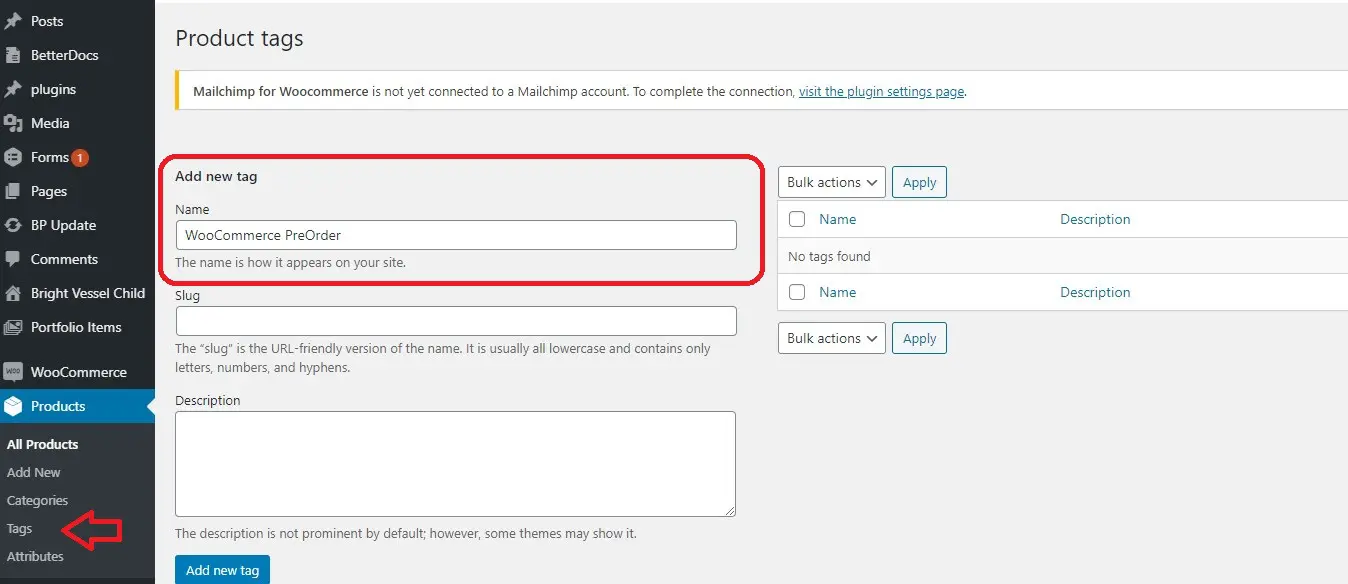Click inside the Slug text field
Screen dimensions: 1348x584
pyautogui.click(x=456, y=321)
